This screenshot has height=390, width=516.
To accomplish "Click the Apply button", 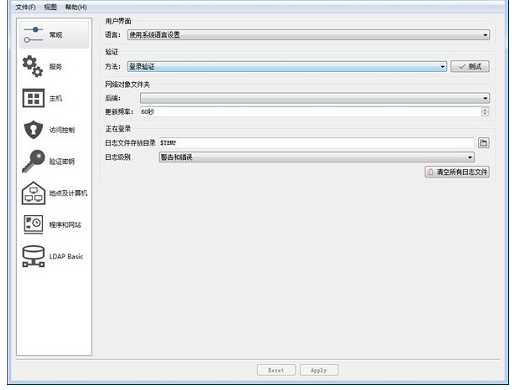I will [x=319, y=370].
